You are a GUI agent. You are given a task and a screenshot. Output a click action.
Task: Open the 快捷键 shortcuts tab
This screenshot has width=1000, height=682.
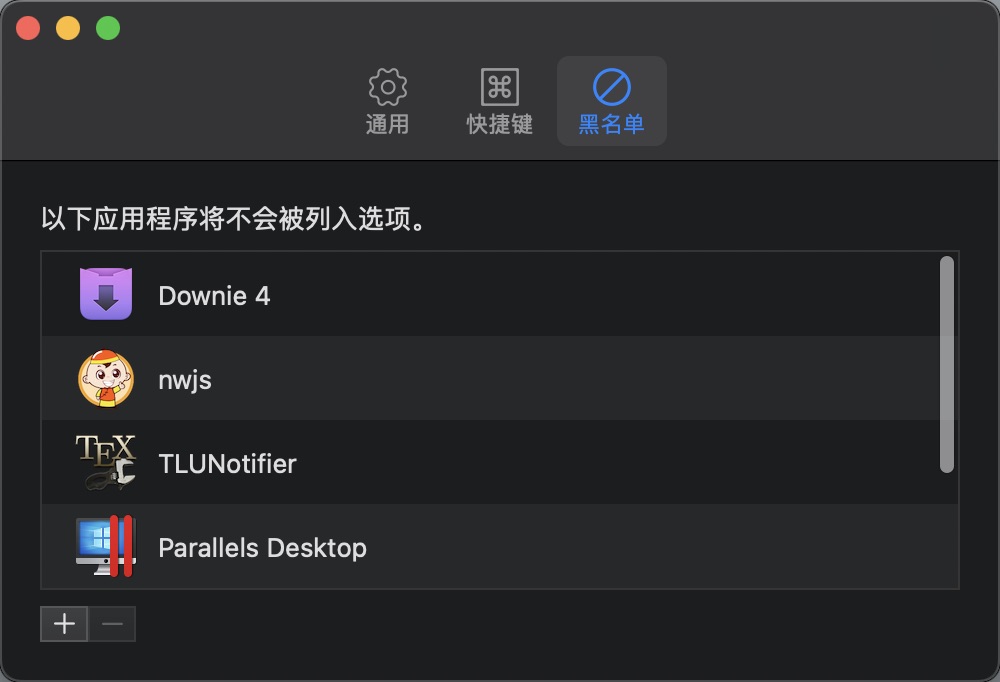[x=499, y=101]
